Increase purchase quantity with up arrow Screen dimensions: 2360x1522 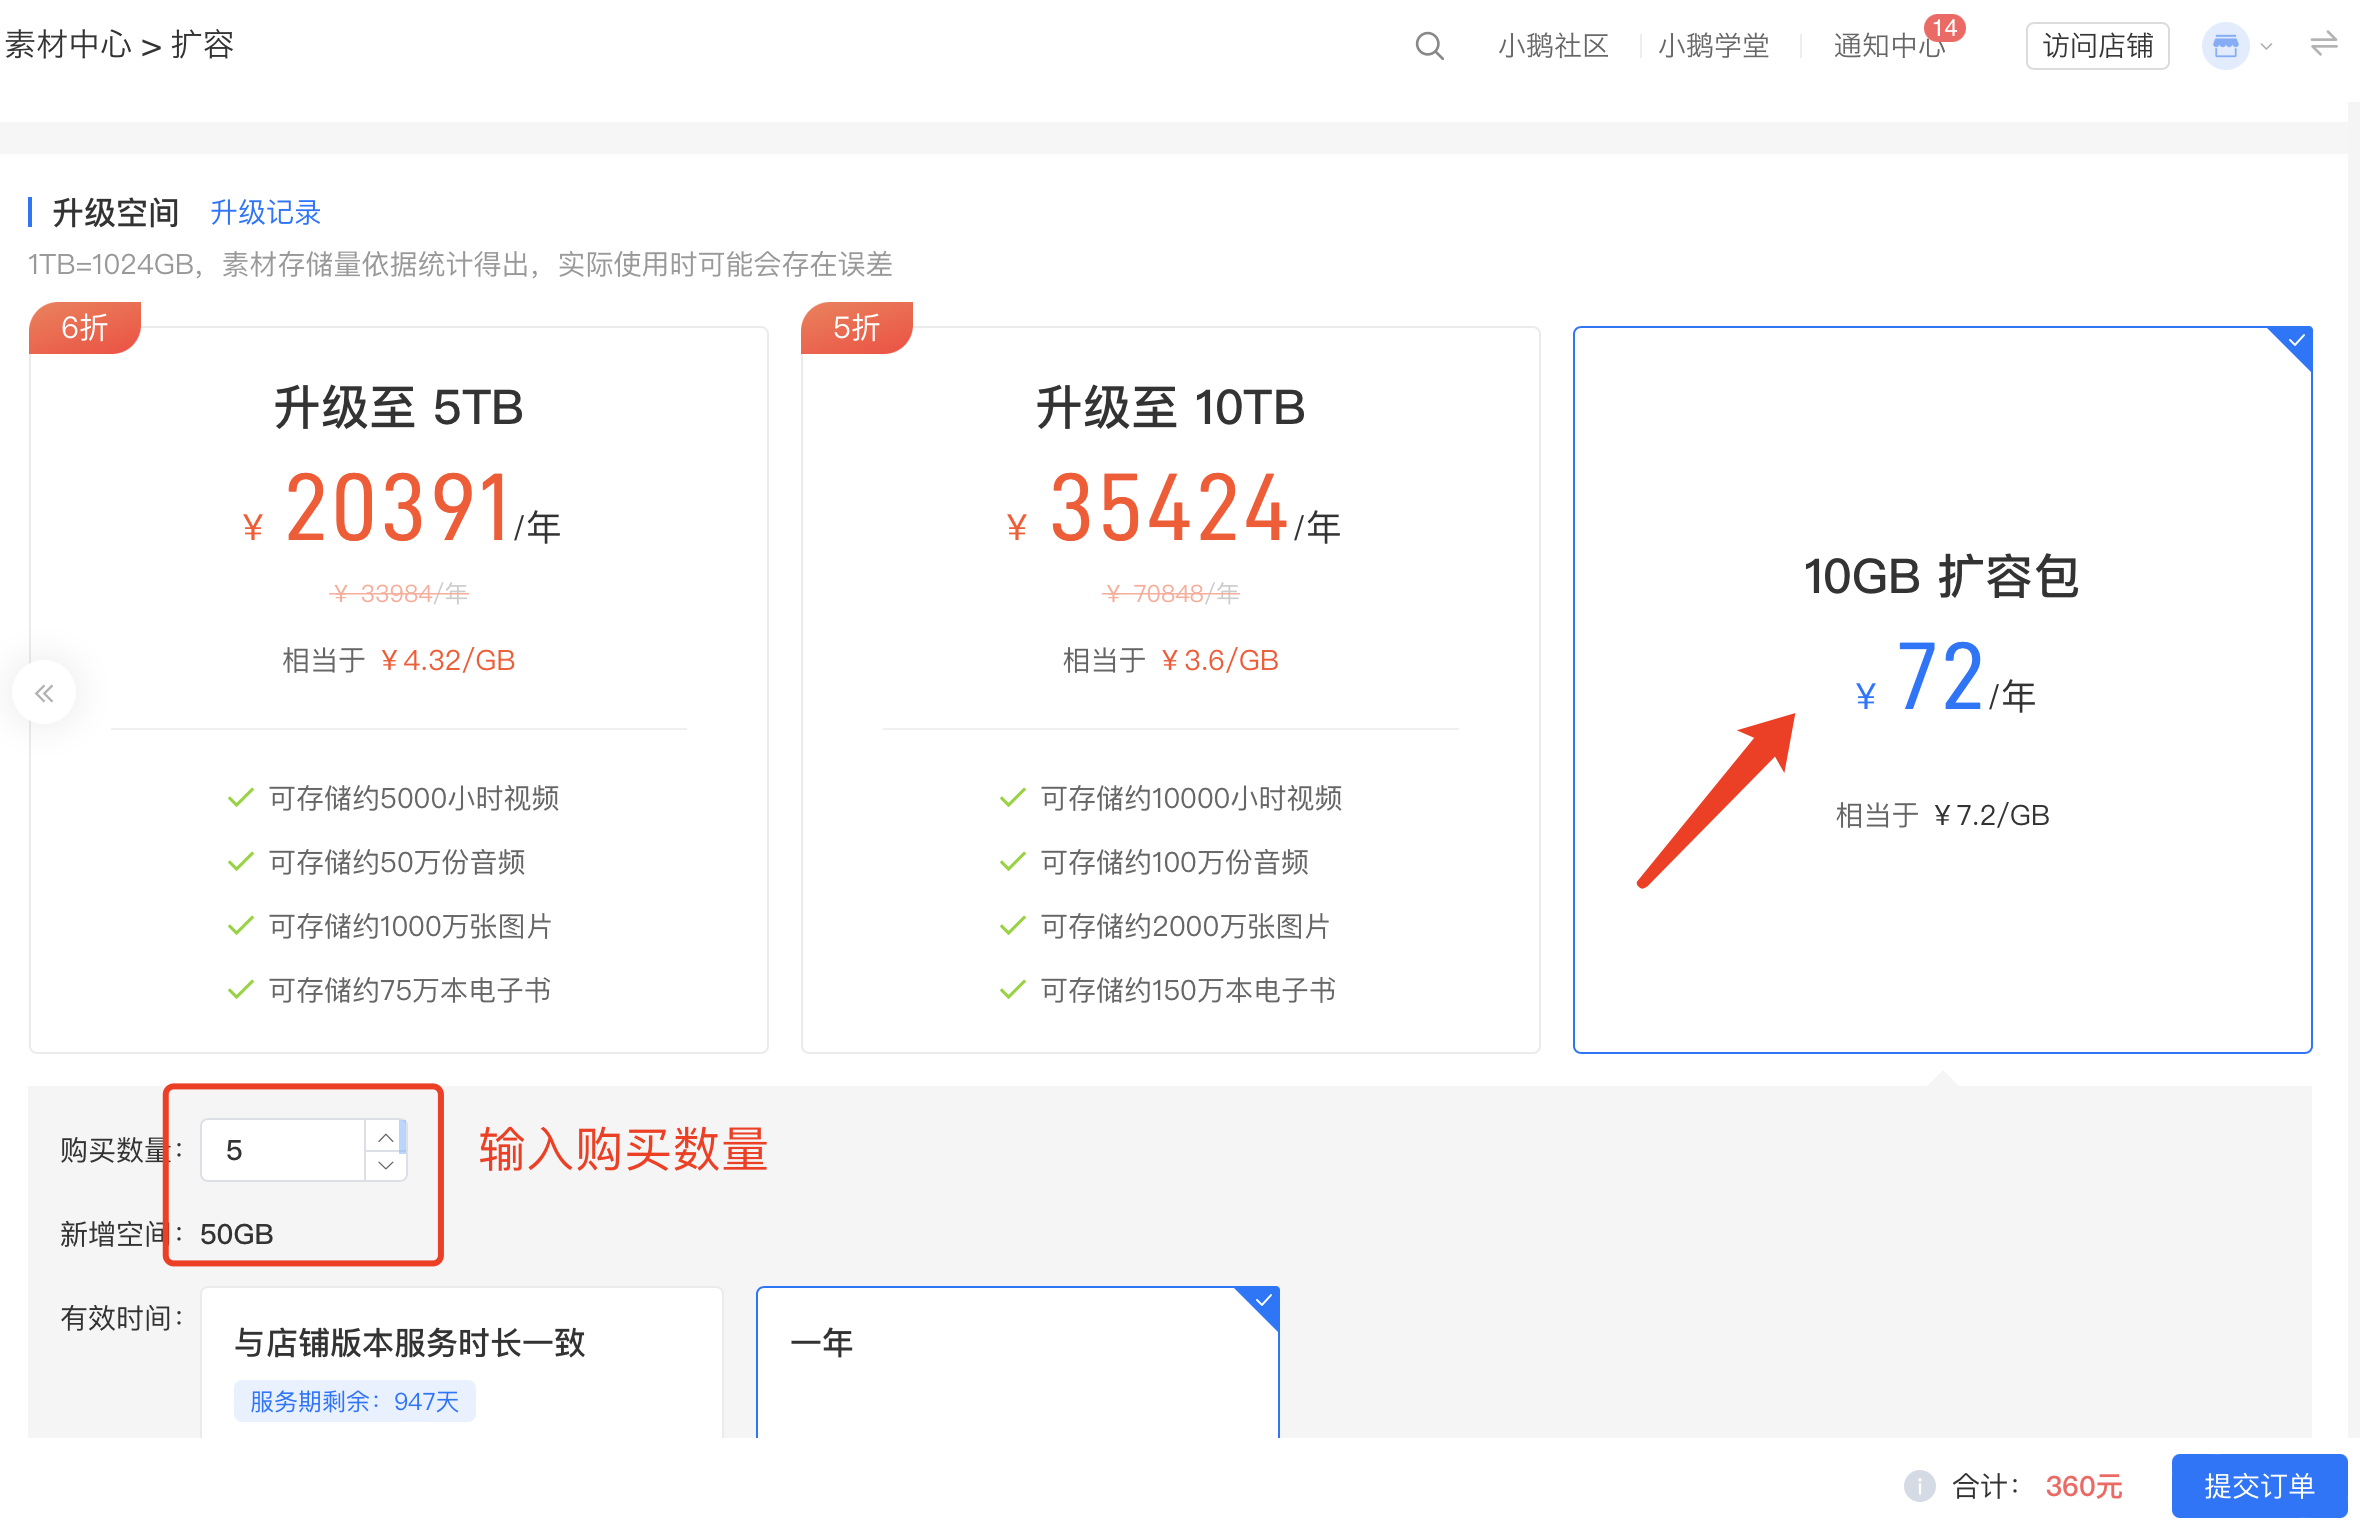385,1137
